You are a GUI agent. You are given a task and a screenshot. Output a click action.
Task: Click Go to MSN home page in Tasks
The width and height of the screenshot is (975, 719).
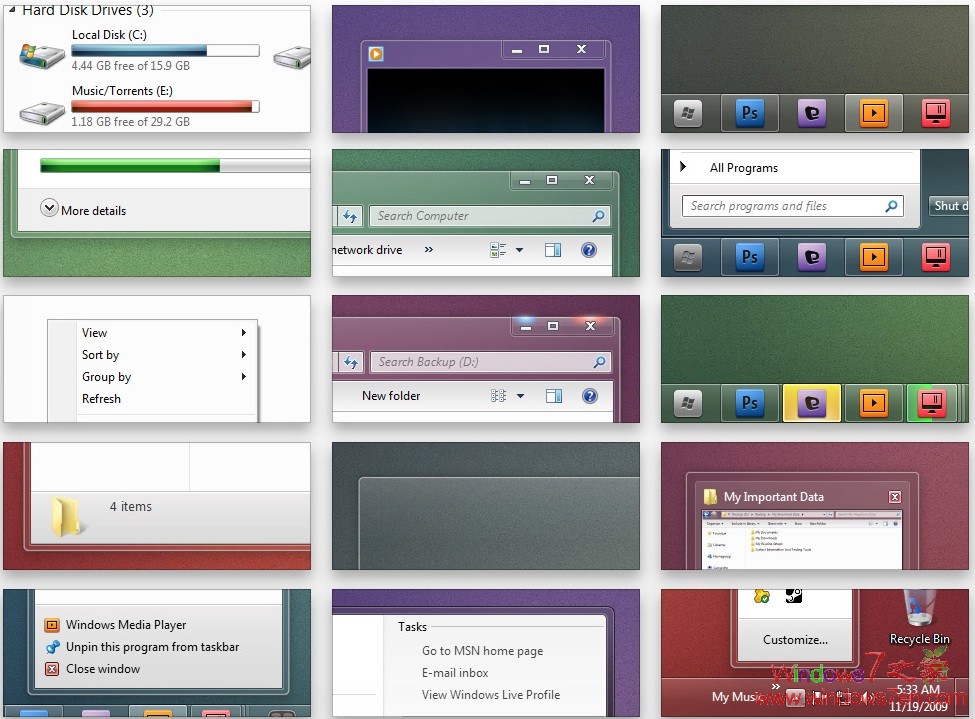click(481, 650)
